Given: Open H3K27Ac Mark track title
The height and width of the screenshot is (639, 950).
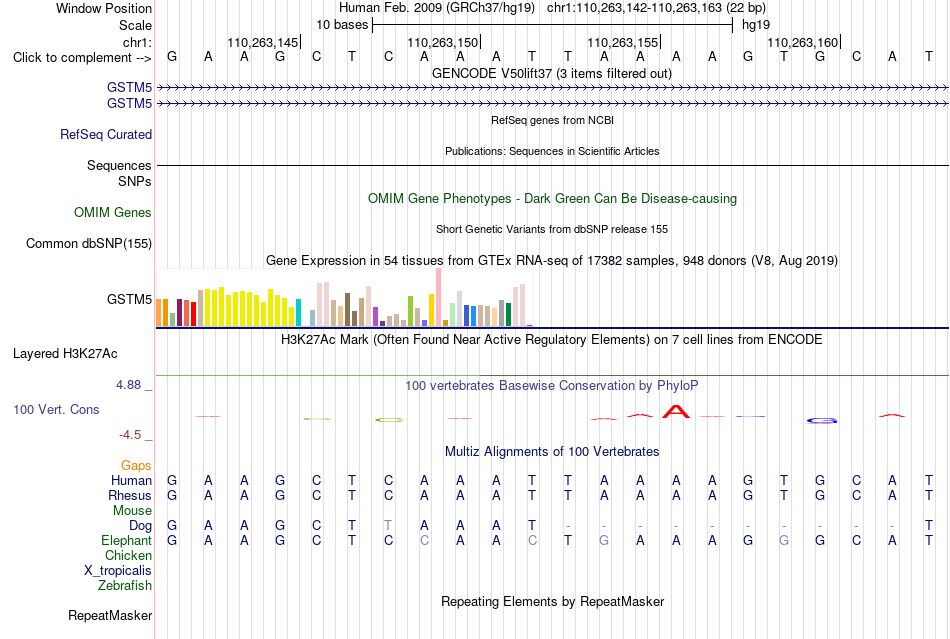Looking at the screenshot, I should click(552, 339).
